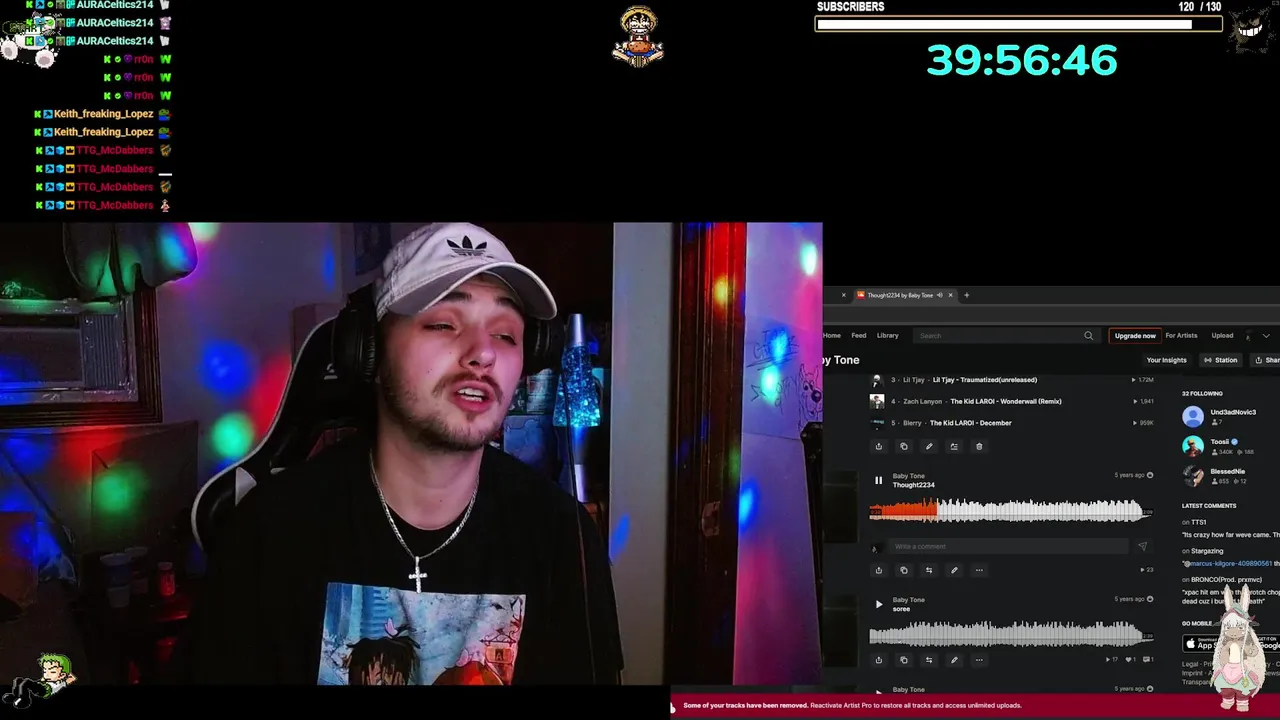Click Toosii avatar thumbnail
Image resolution: width=1280 pixels, height=720 pixels.
click(x=1193, y=446)
